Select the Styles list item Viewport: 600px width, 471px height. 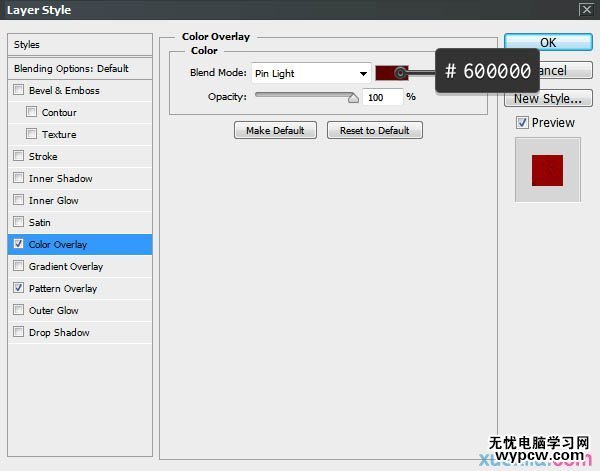pos(80,44)
